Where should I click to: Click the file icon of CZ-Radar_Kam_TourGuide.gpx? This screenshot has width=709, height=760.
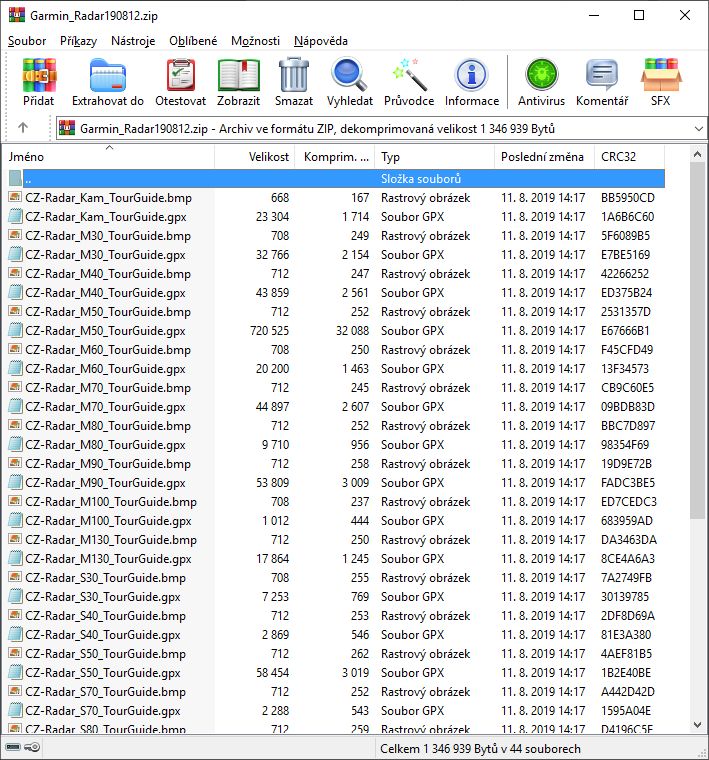coord(15,216)
